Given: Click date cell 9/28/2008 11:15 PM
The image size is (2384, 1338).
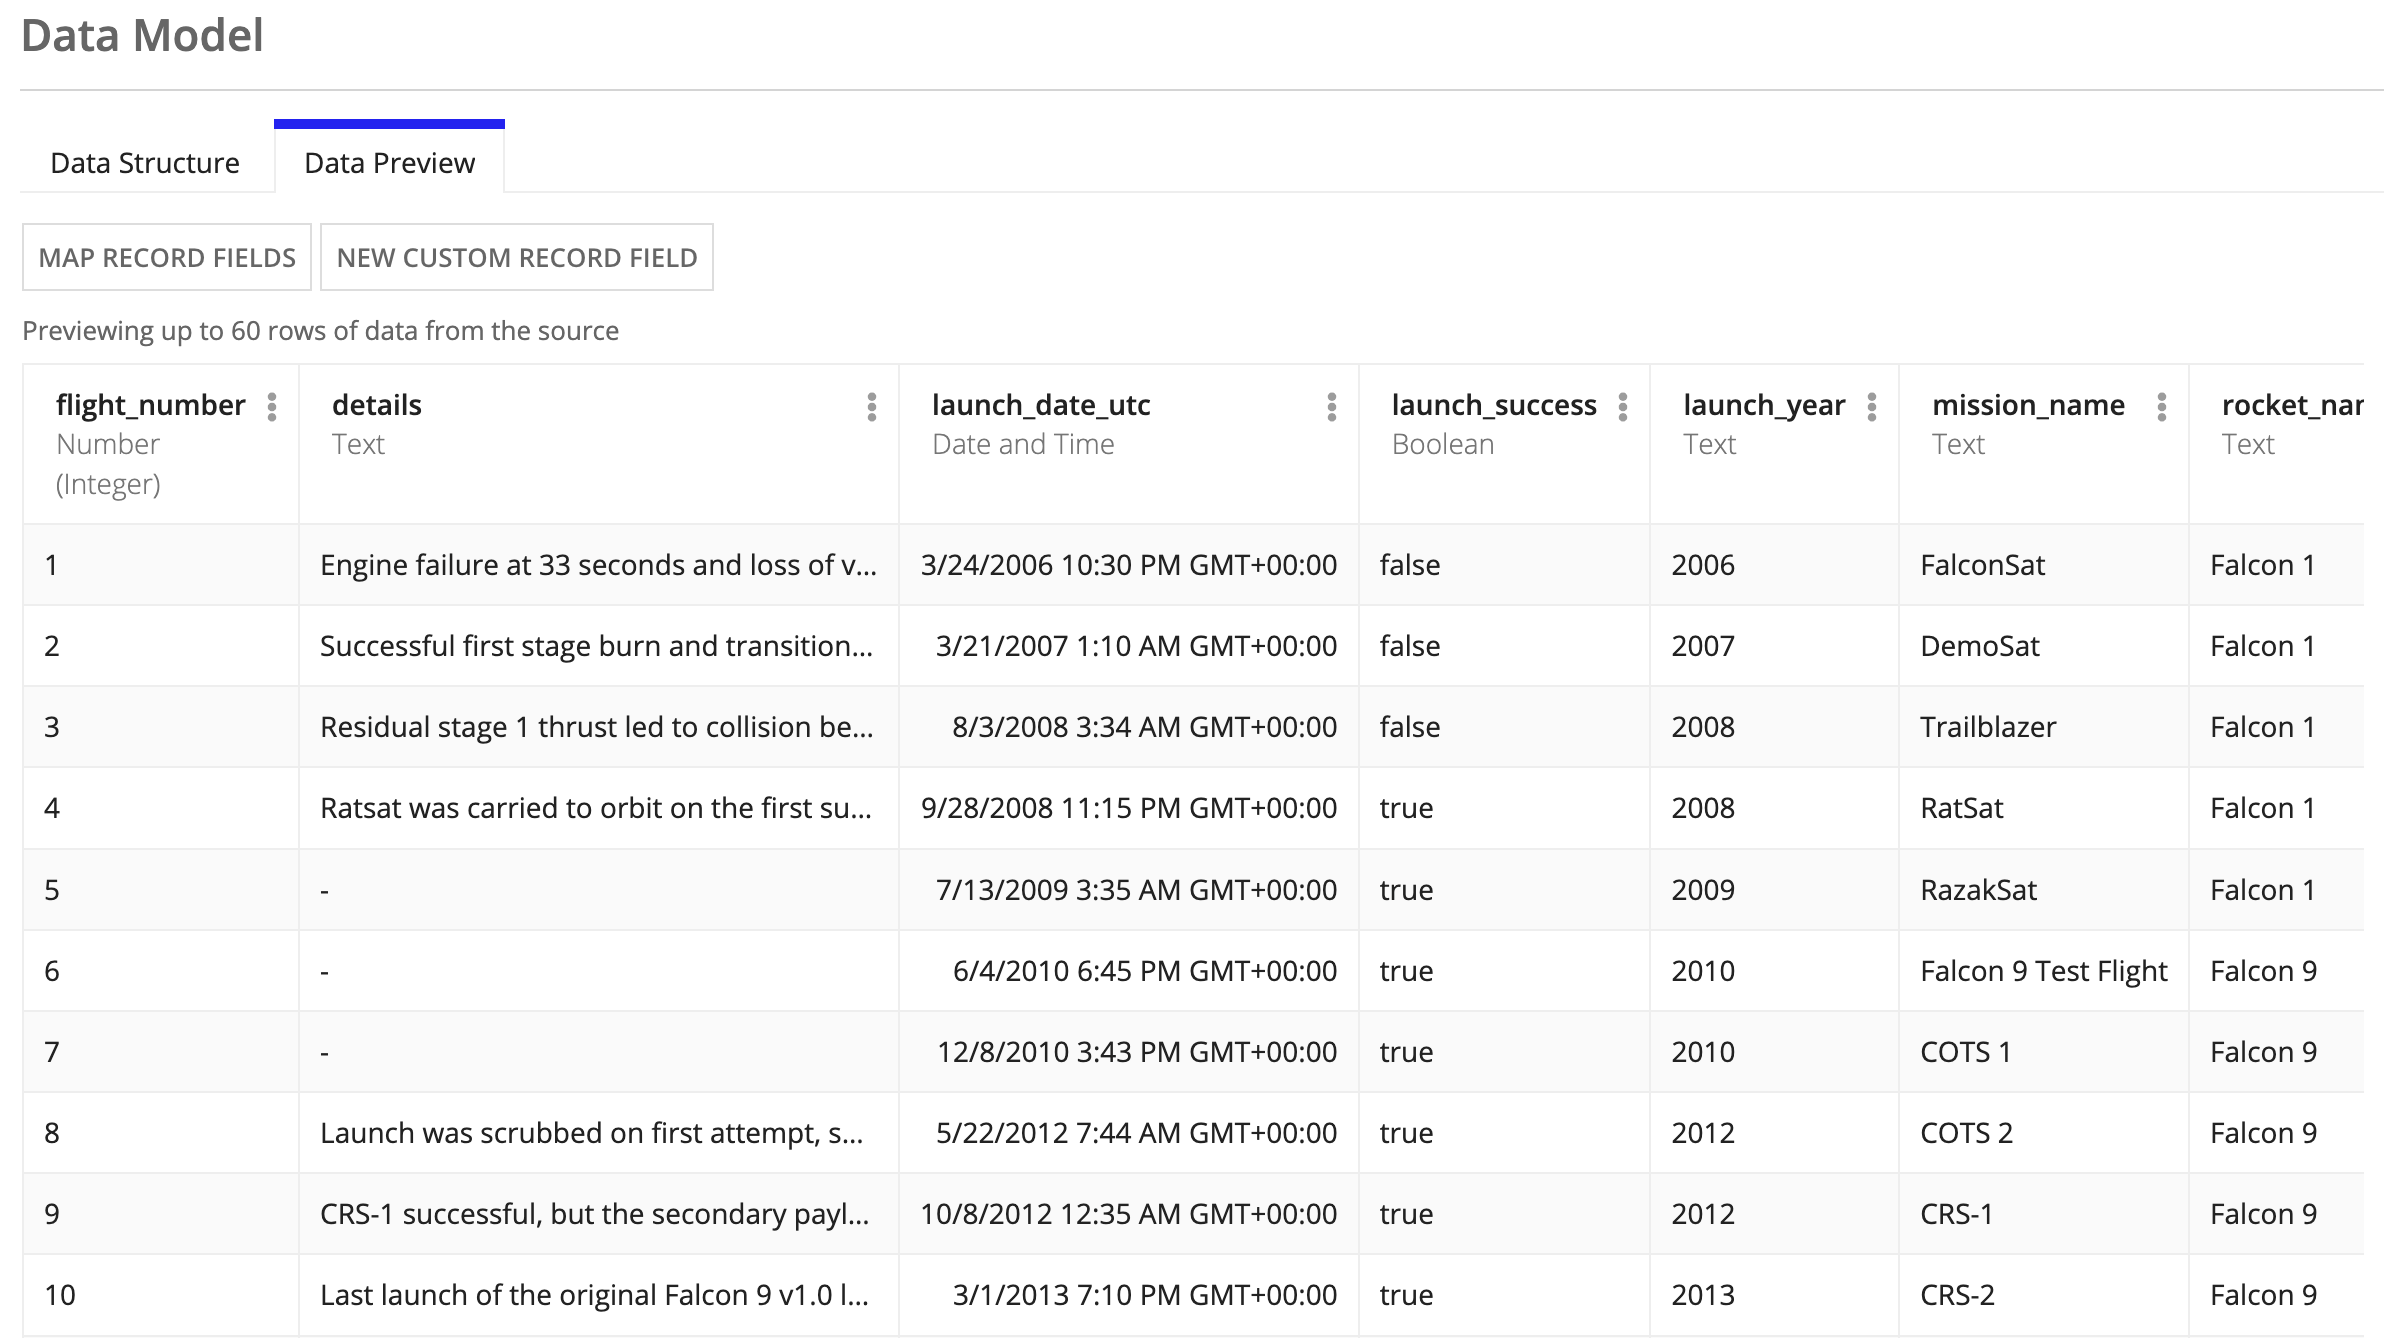Looking at the screenshot, I should (x=1129, y=808).
